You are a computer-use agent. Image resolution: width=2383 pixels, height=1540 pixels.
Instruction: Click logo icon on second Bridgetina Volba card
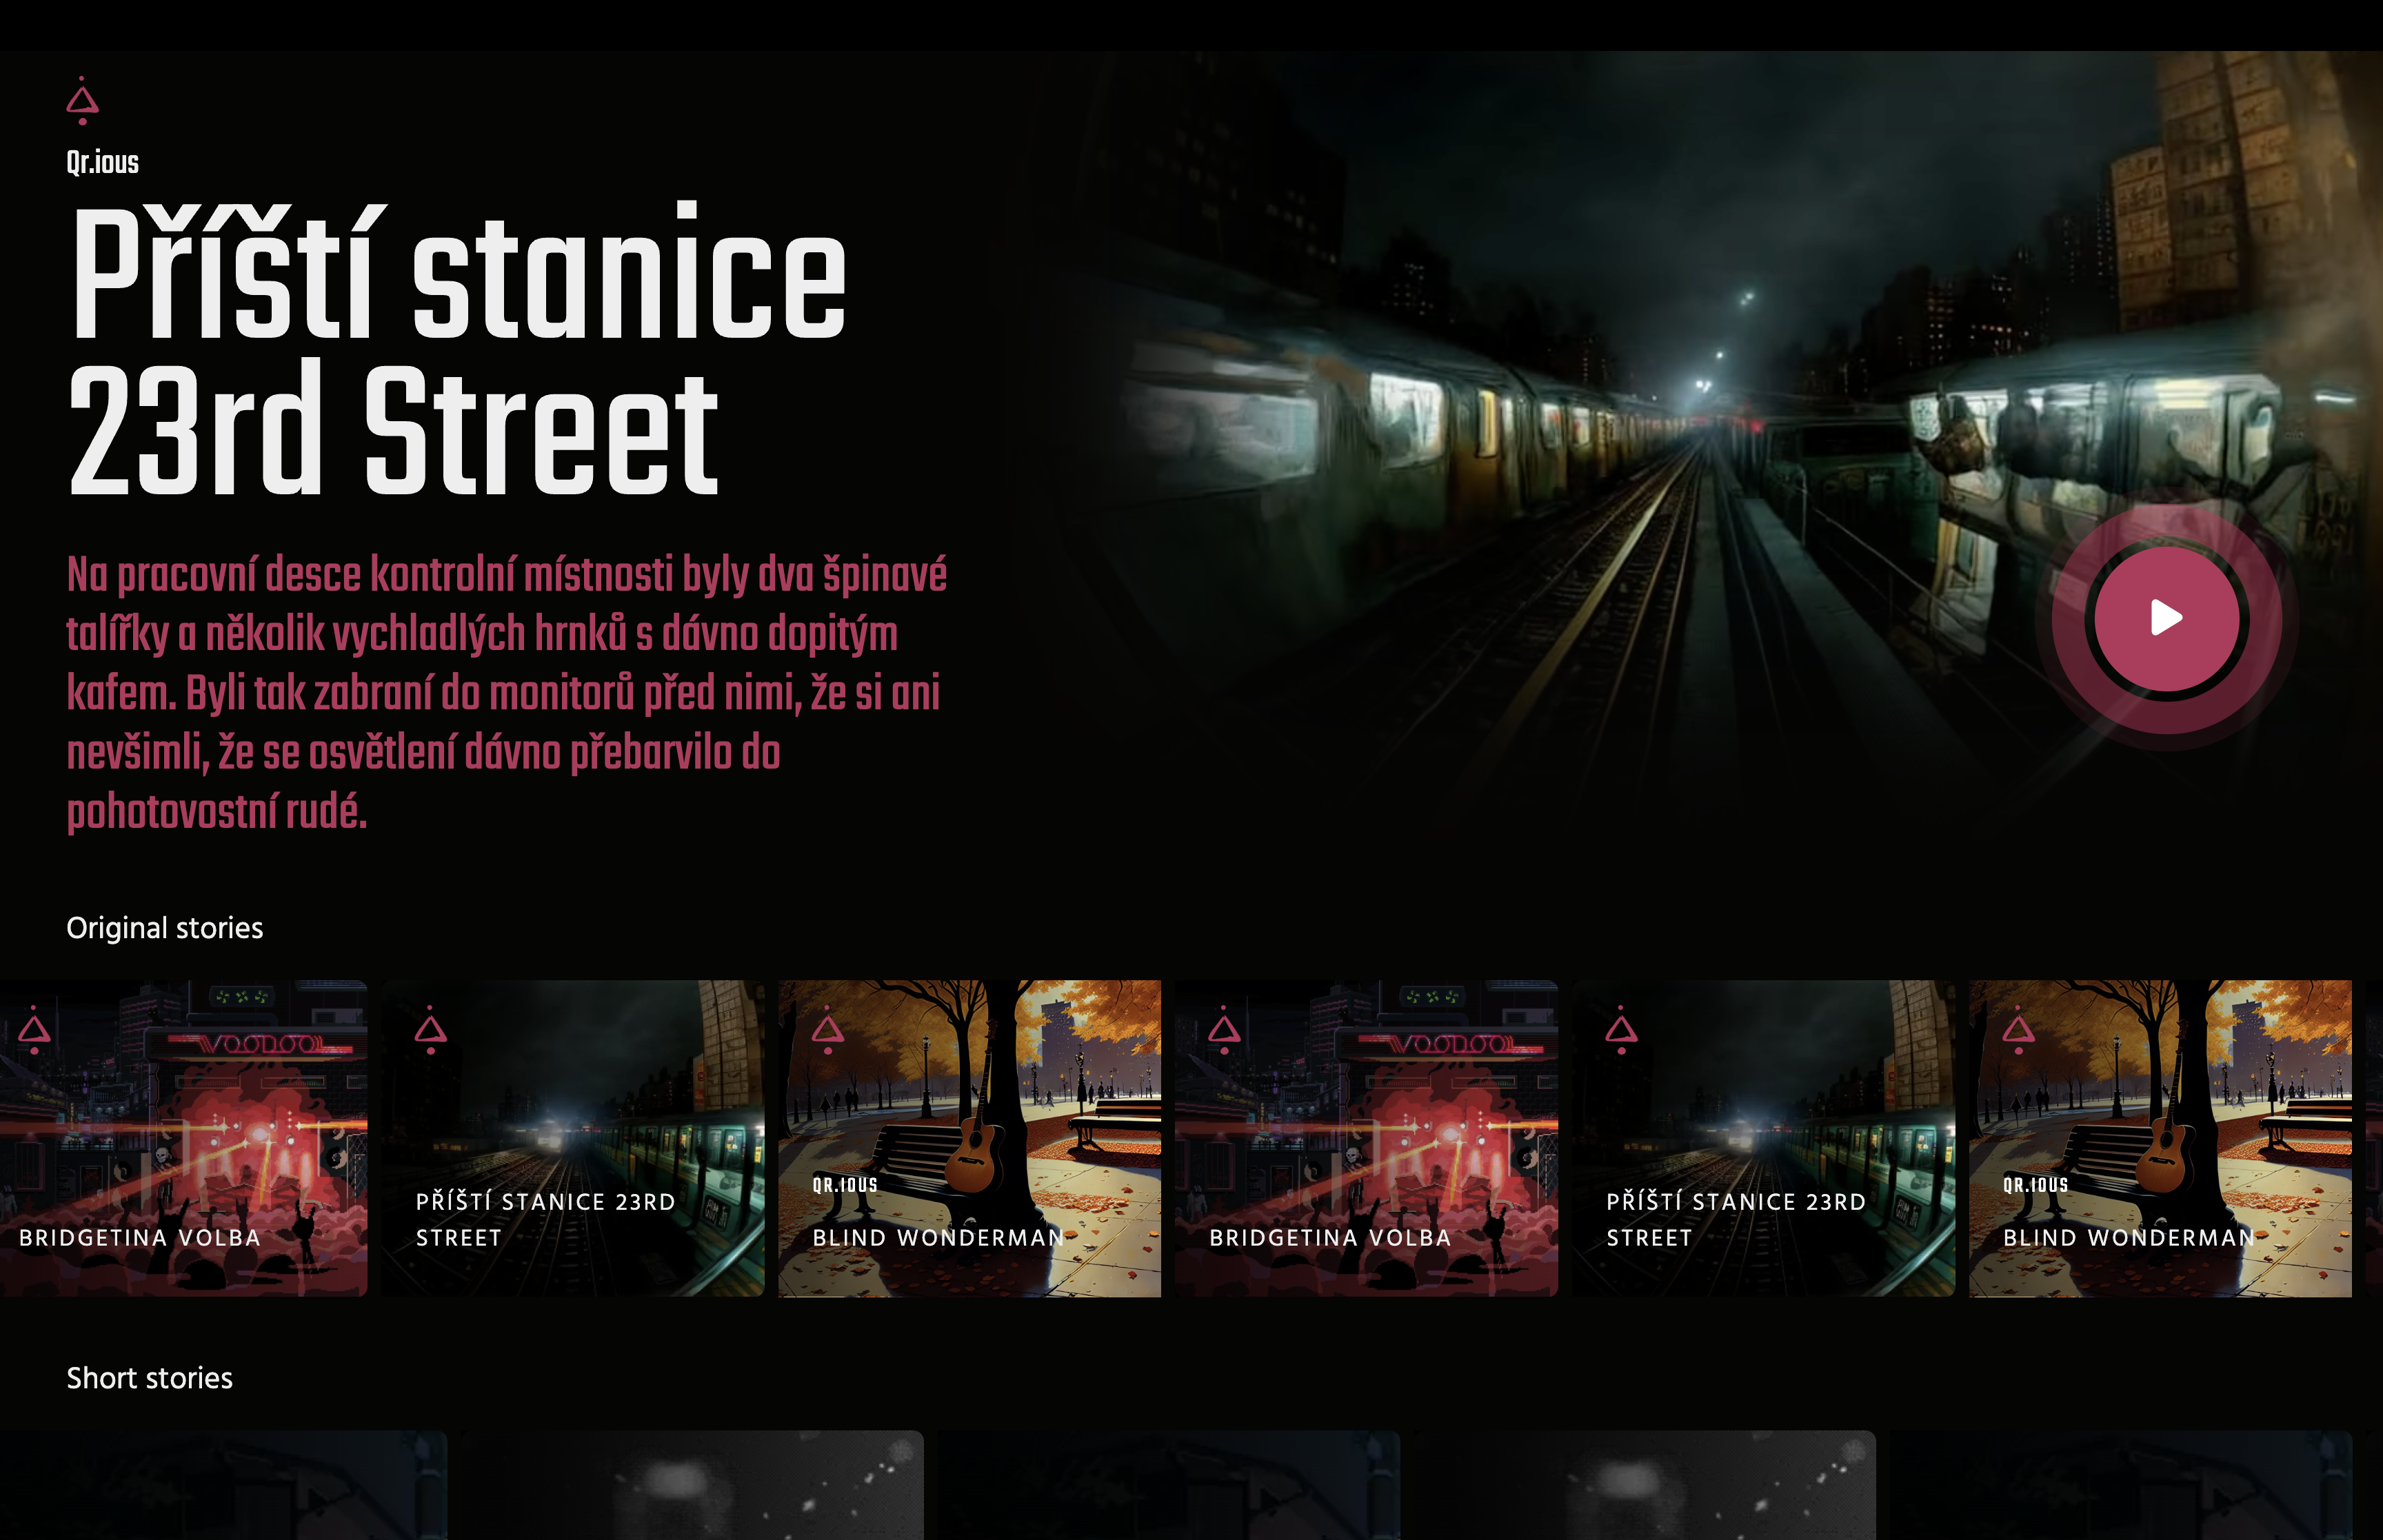pos(1224,1030)
